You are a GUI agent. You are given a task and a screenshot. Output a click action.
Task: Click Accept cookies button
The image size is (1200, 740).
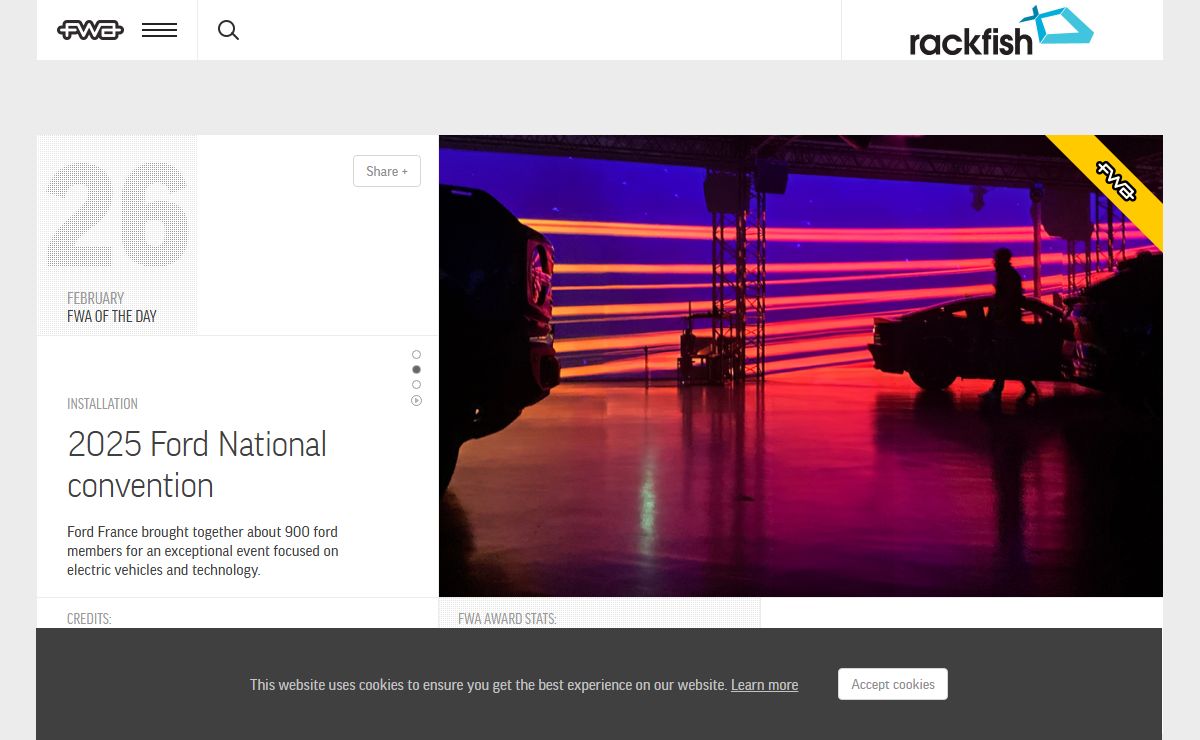tap(893, 684)
